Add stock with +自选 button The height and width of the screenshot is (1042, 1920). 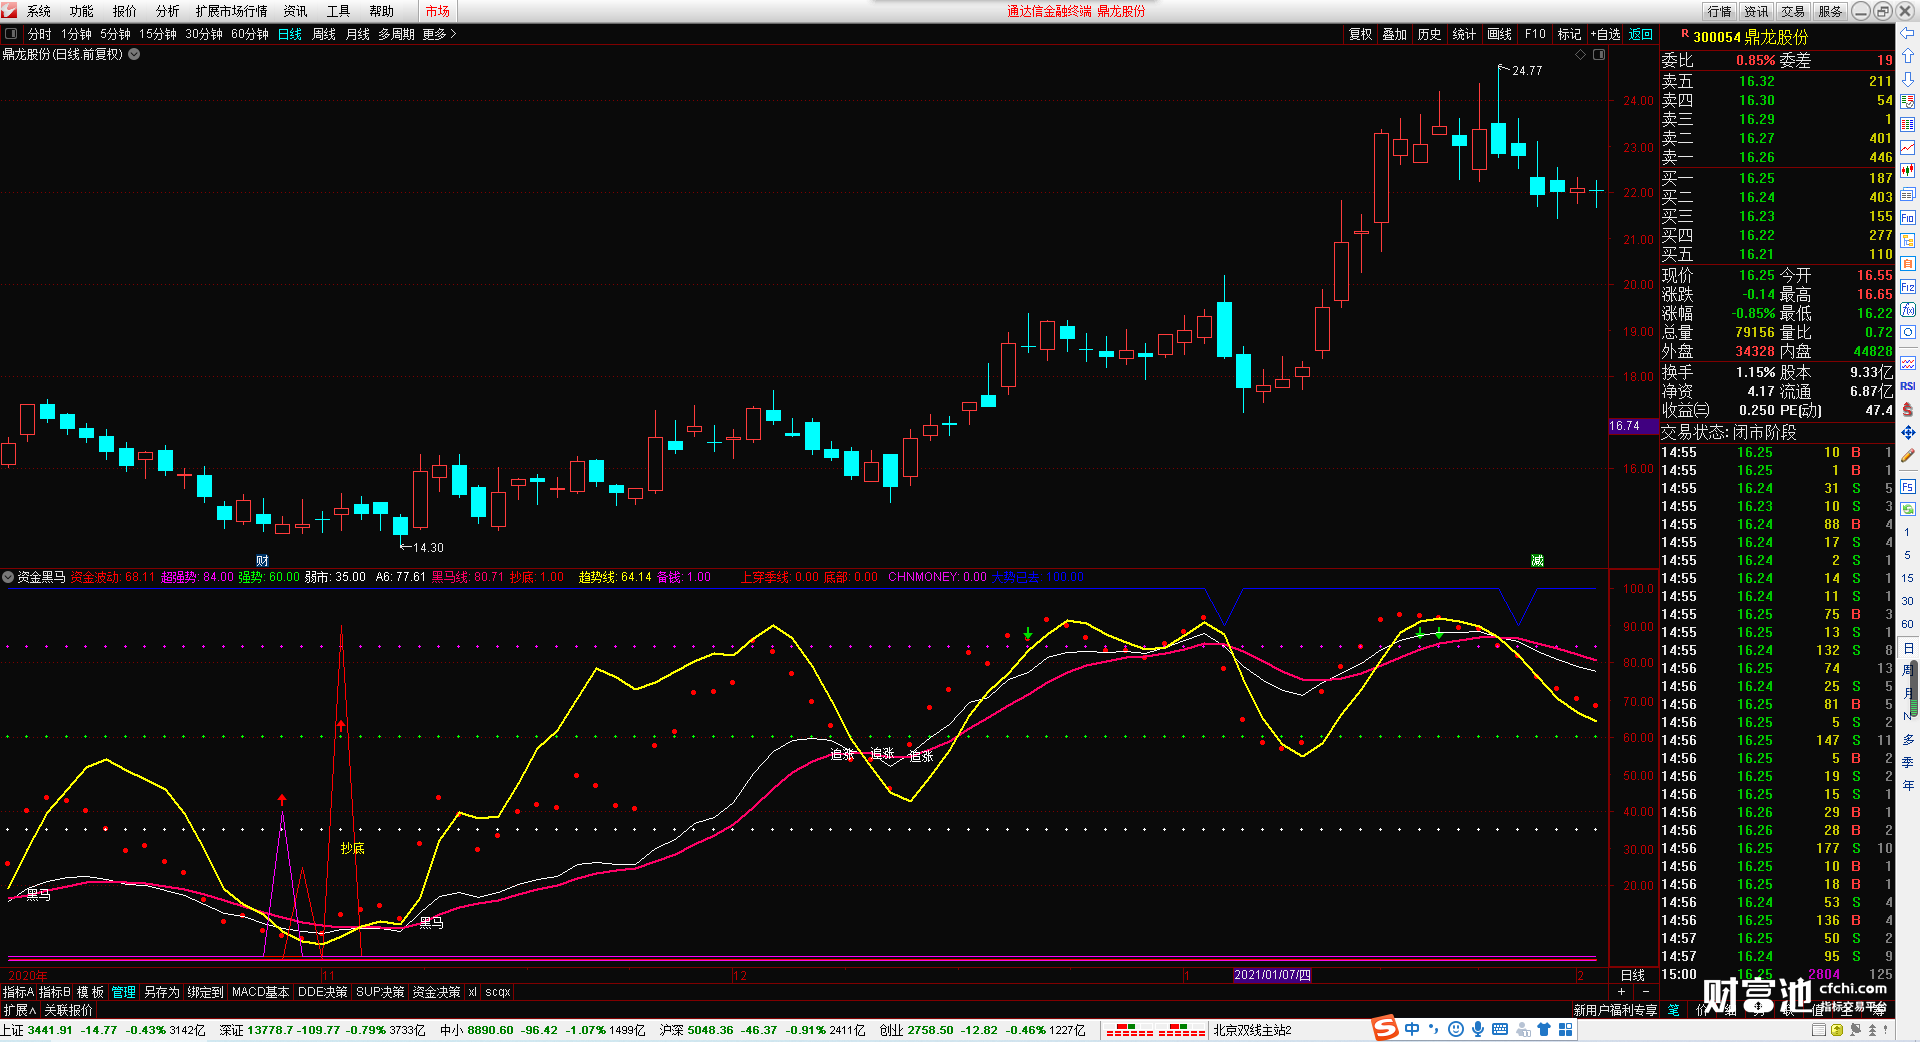pyautogui.click(x=1605, y=34)
